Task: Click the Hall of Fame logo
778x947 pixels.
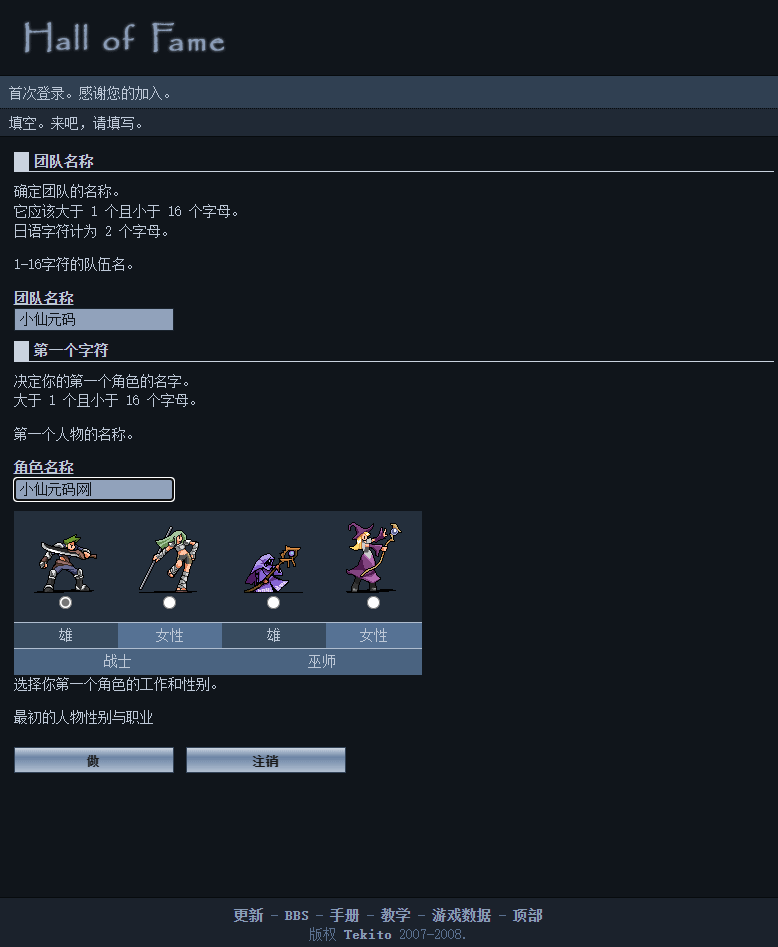Action: (124, 38)
